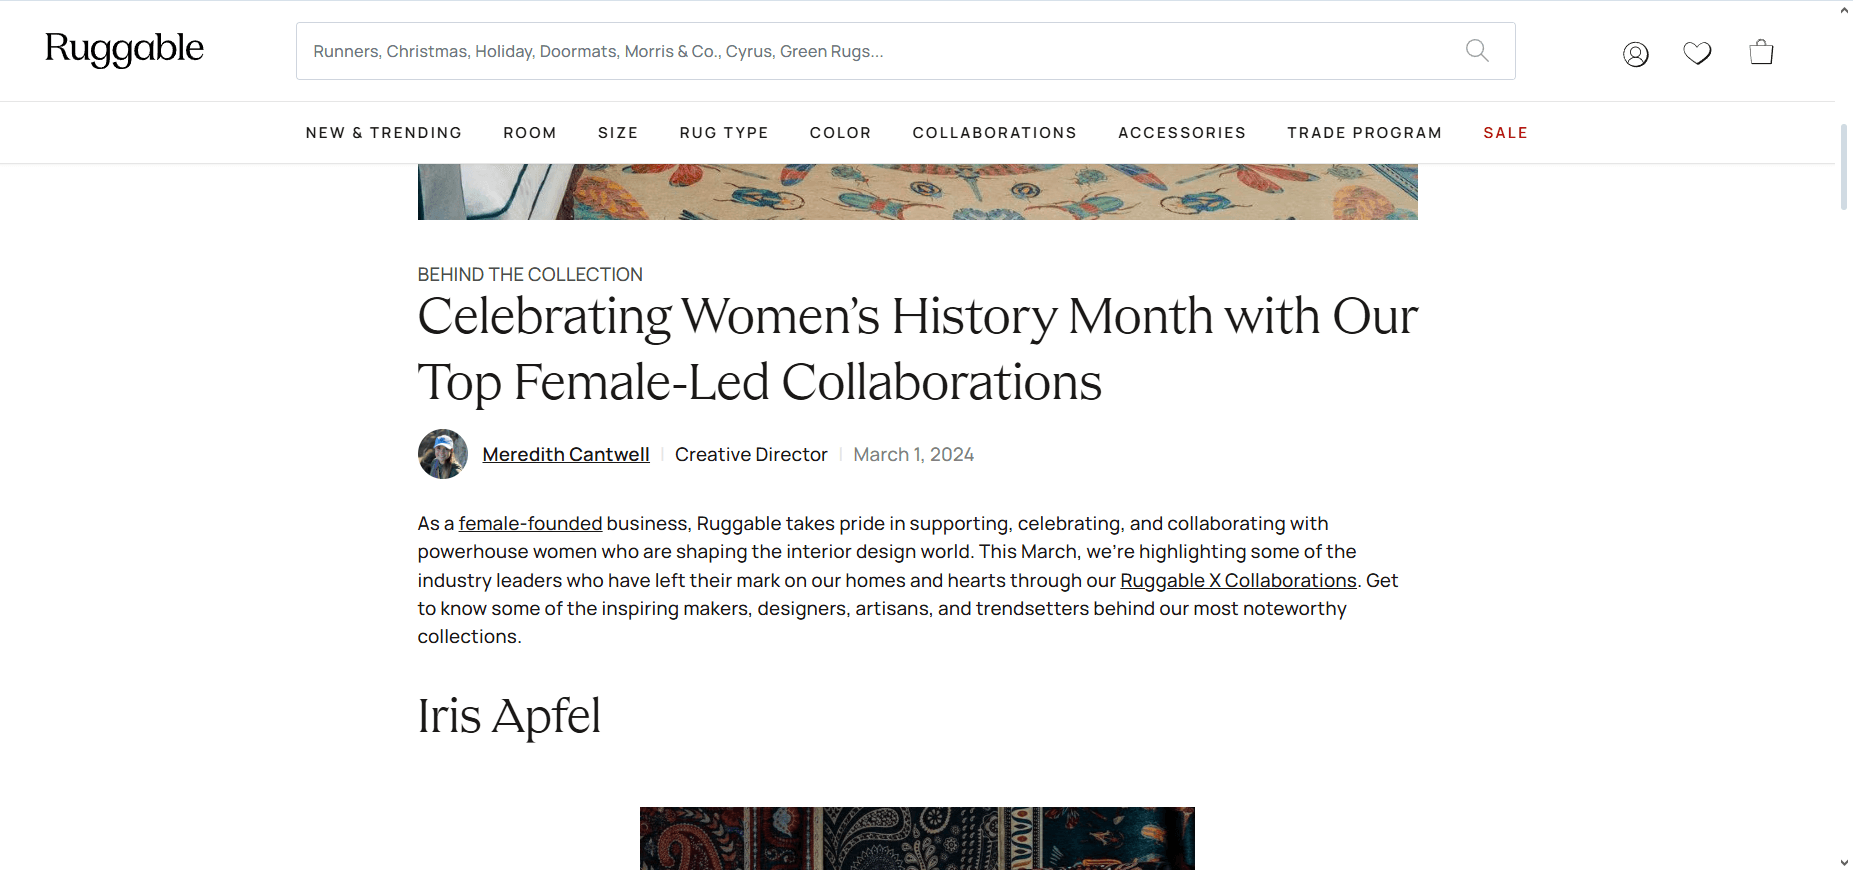Viewport: 1853px width, 870px height.
Task: Open the Sale section
Action: [x=1506, y=133]
